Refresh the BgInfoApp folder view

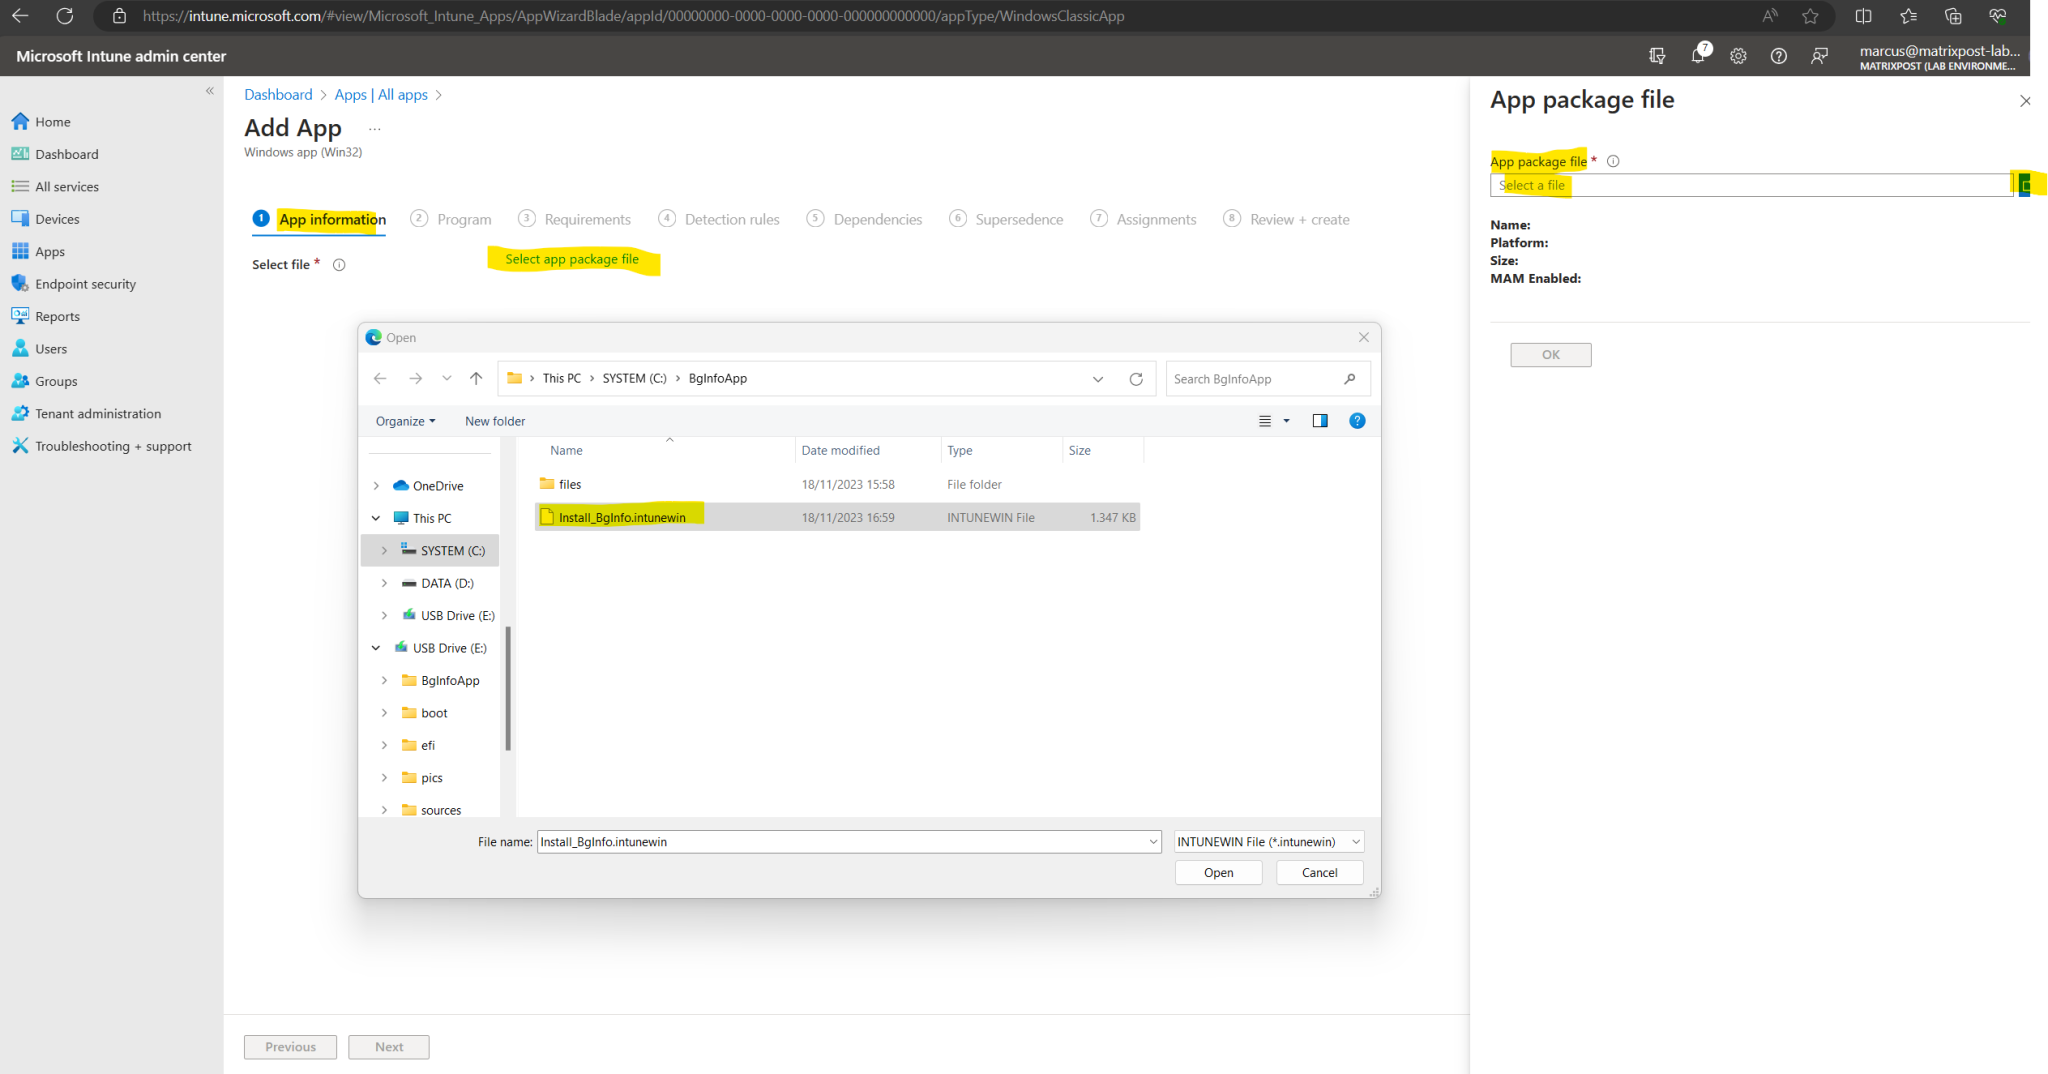pos(1136,378)
